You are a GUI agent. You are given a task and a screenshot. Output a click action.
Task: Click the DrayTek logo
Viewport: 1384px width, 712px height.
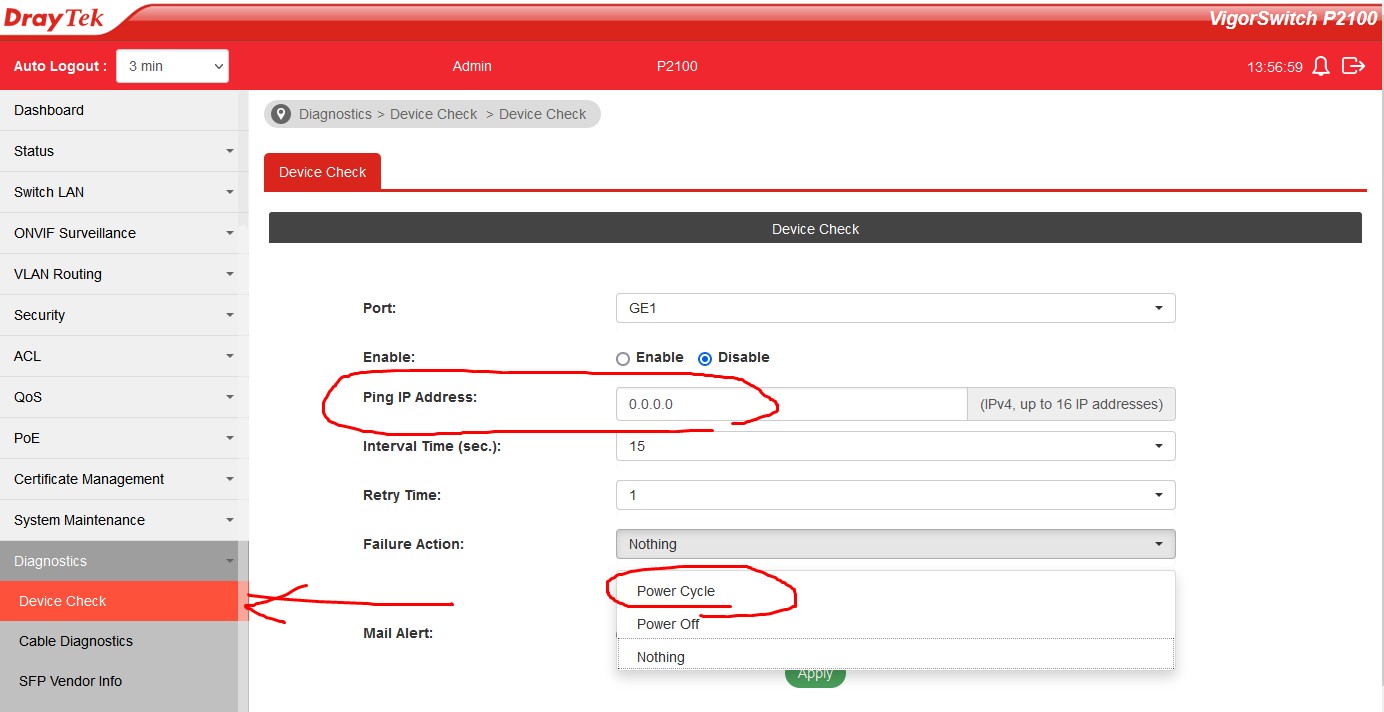pyautogui.click(x=54, y=18)
